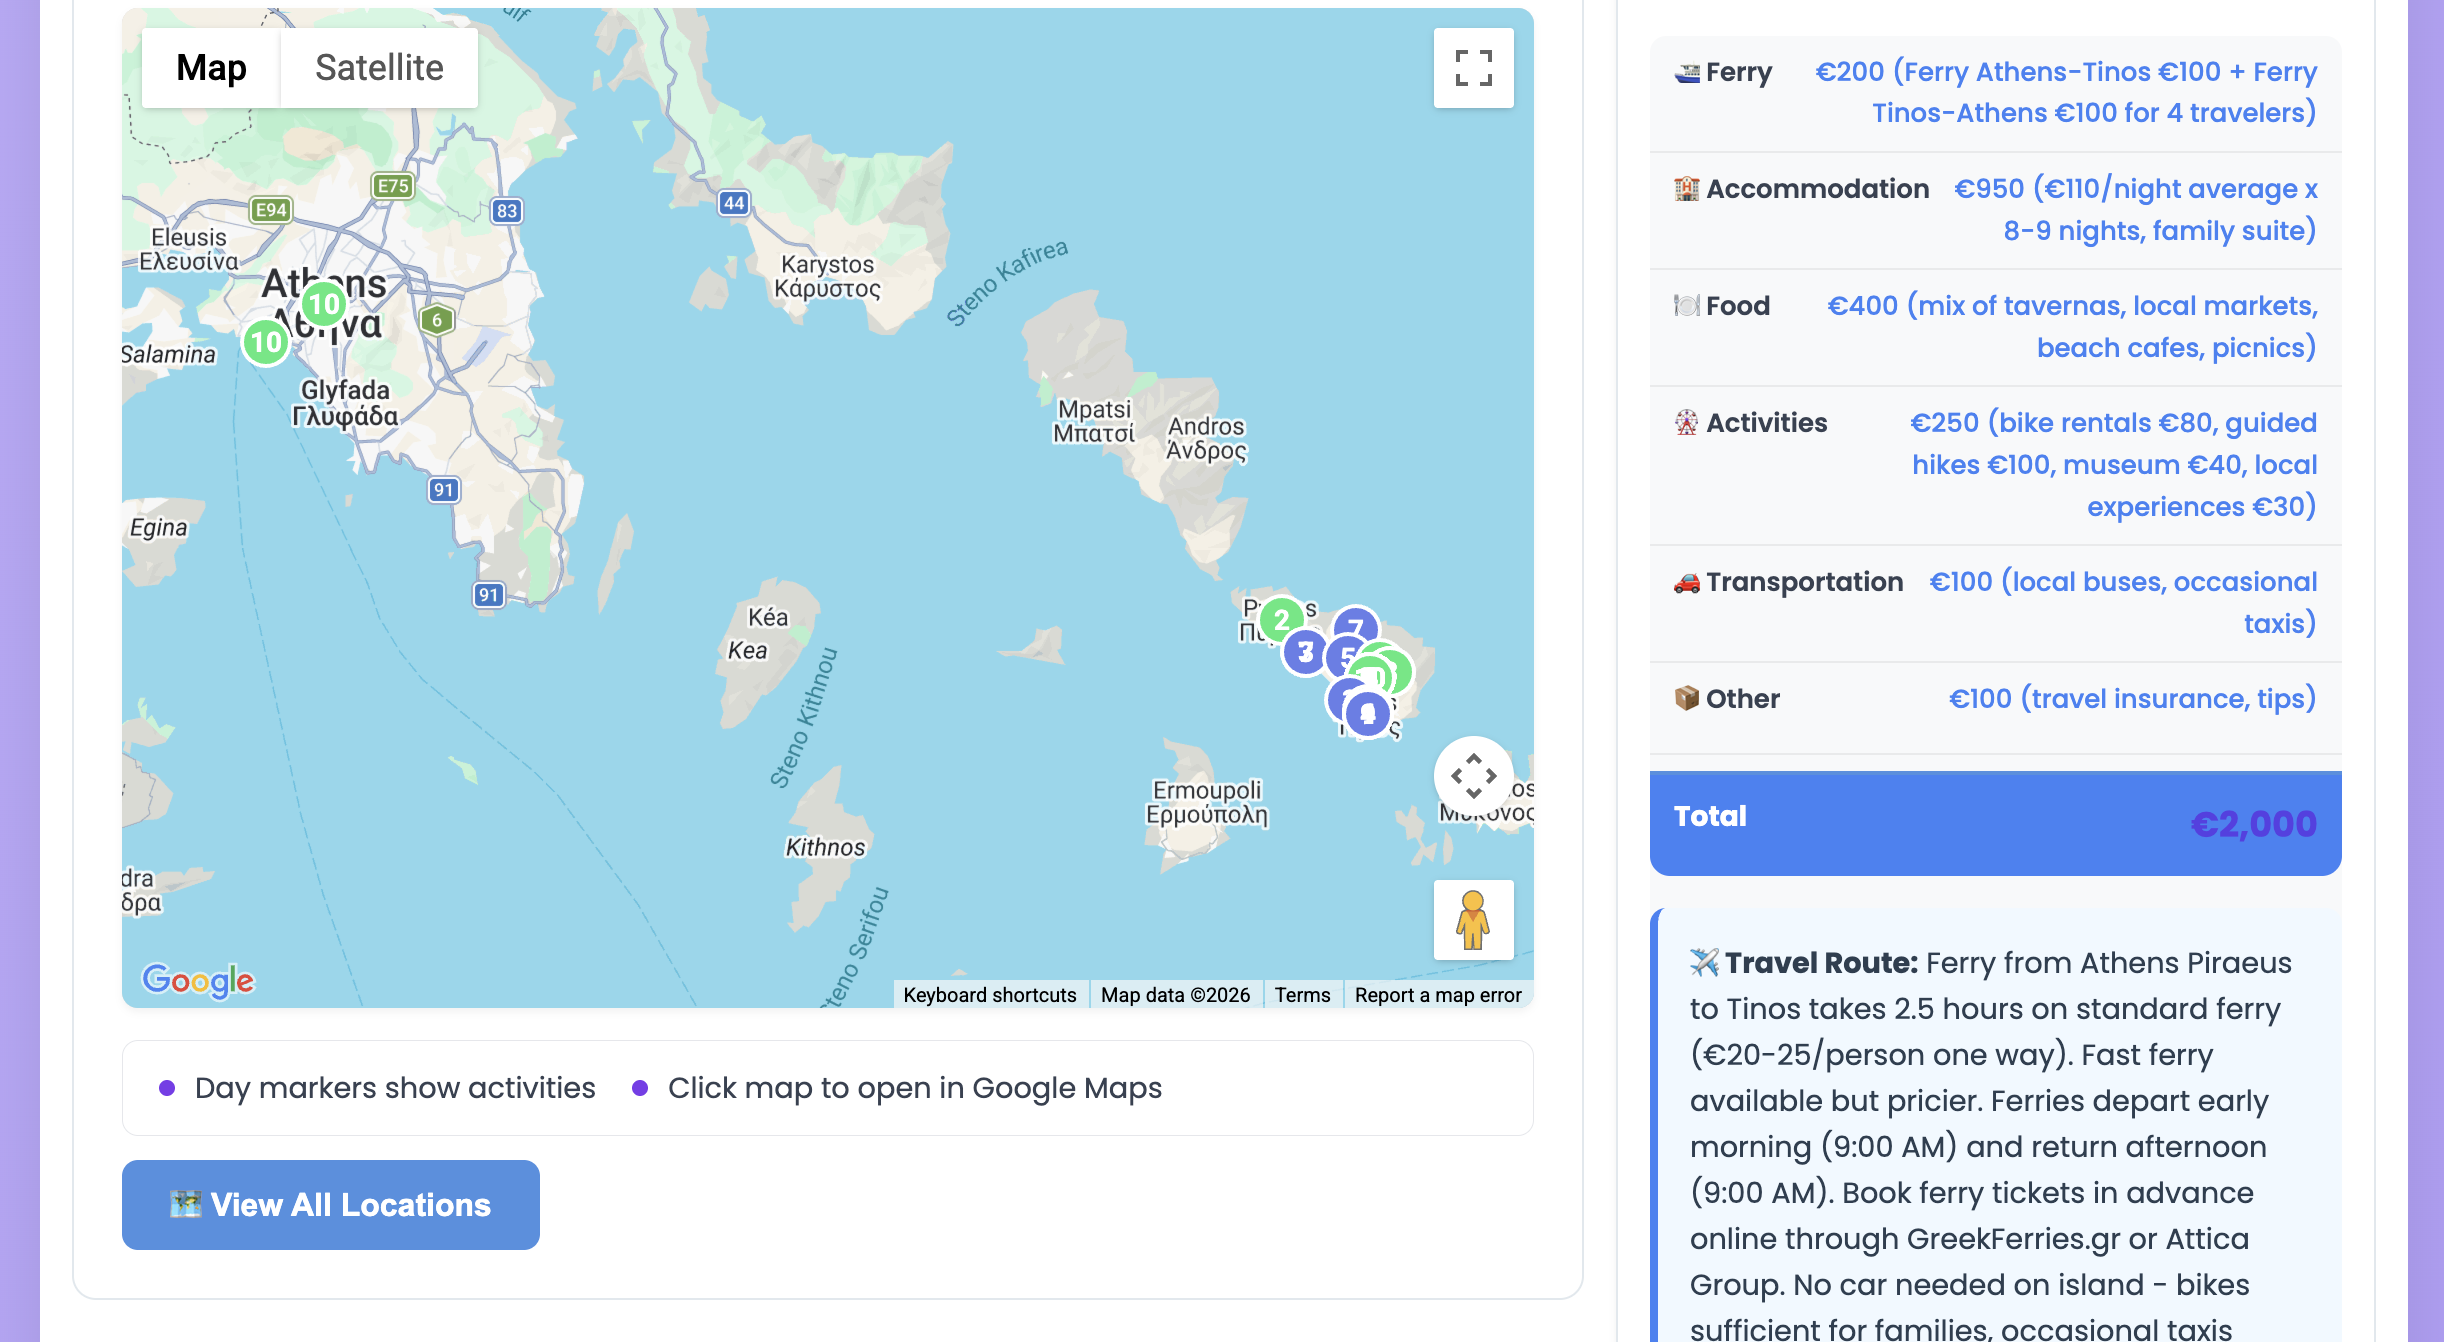Click the Accommodation hotel icon

[1687, 188]
